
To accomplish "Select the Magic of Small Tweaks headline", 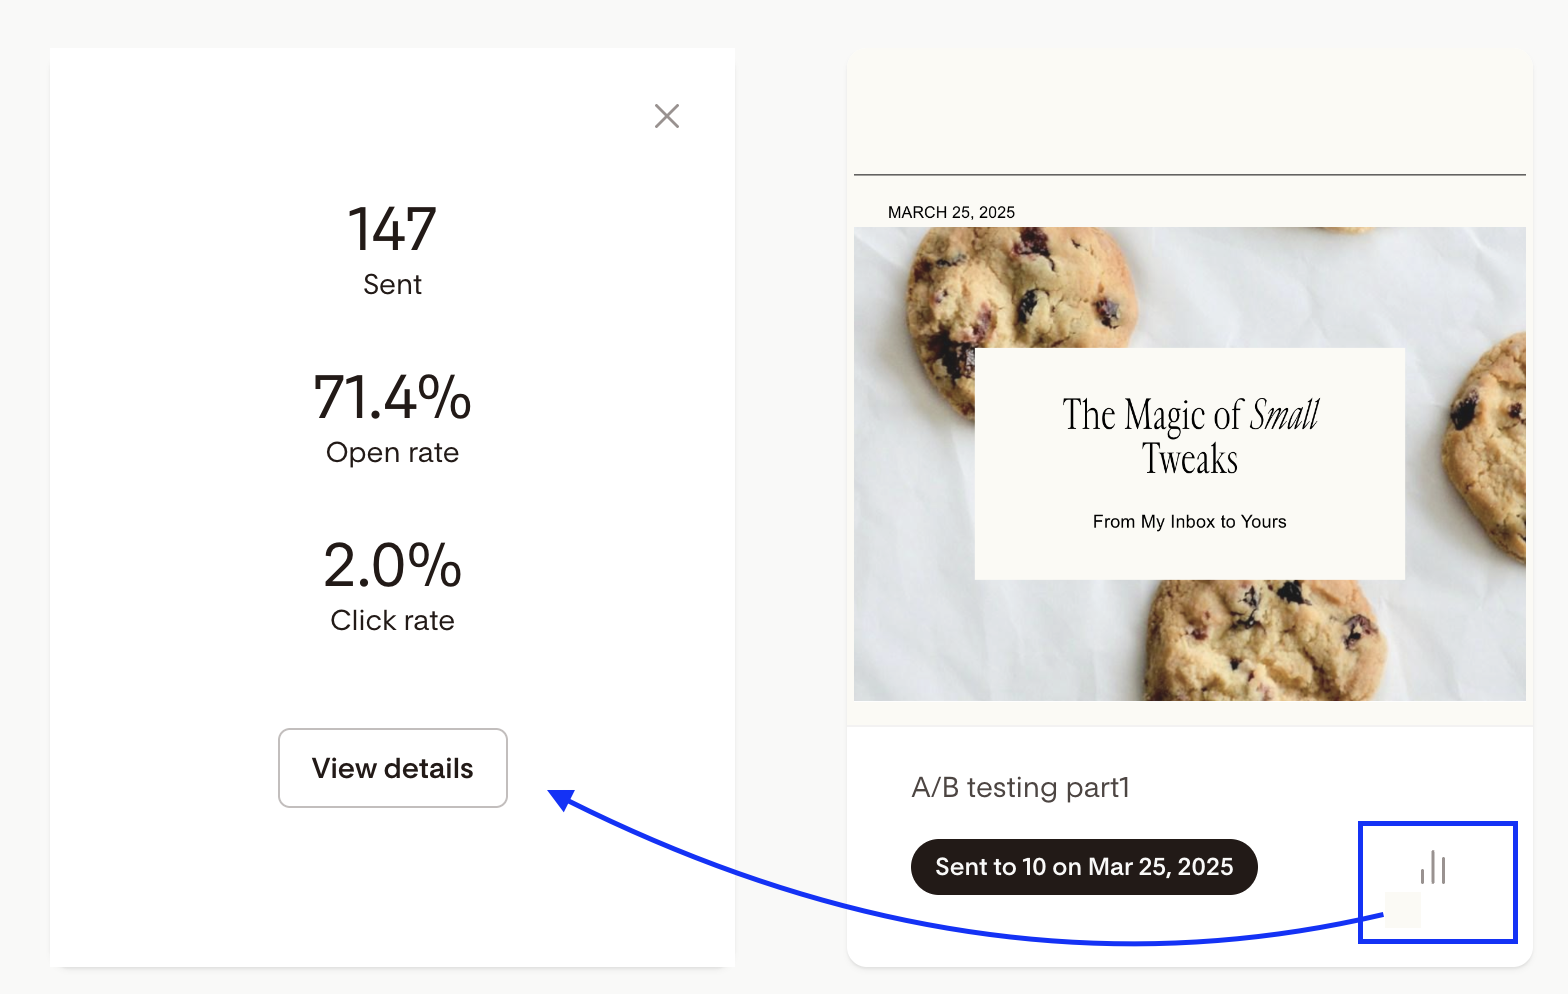I will pos(1190,436).
